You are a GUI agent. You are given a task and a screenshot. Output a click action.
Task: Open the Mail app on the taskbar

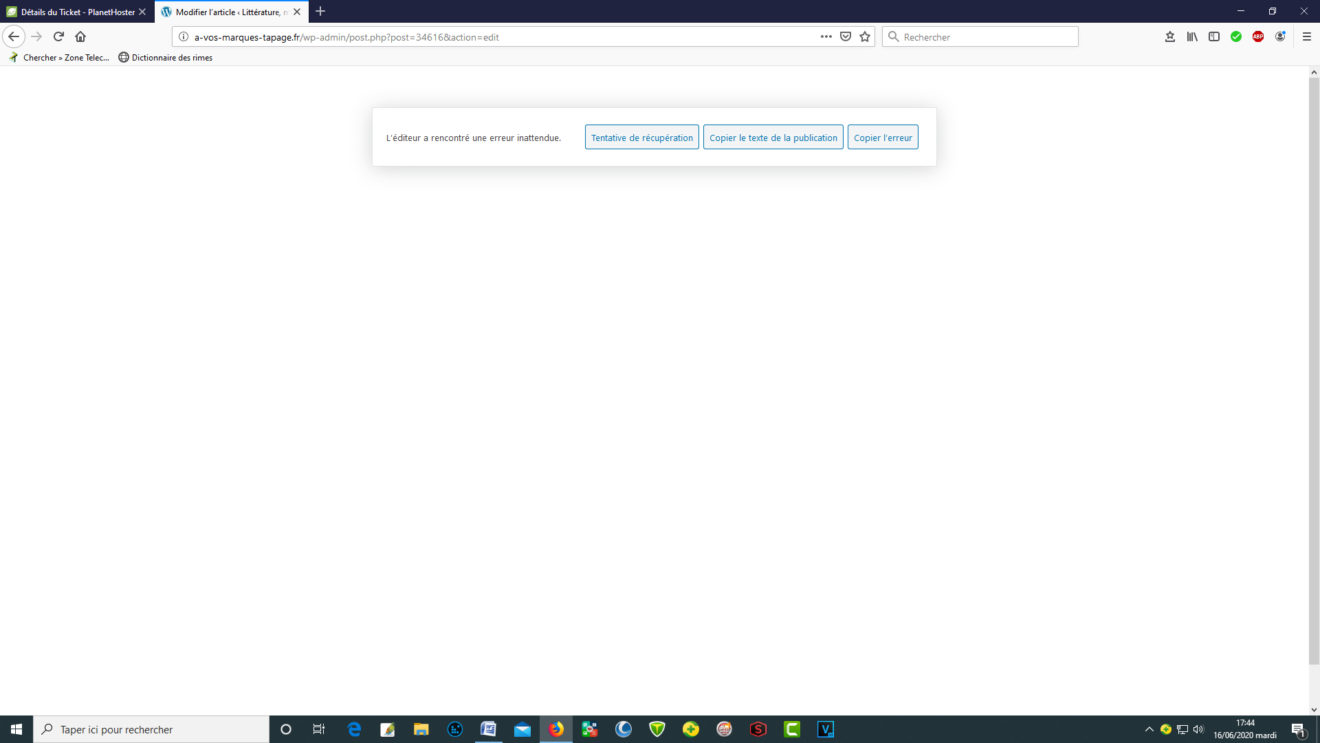click(x=522, y=729)
